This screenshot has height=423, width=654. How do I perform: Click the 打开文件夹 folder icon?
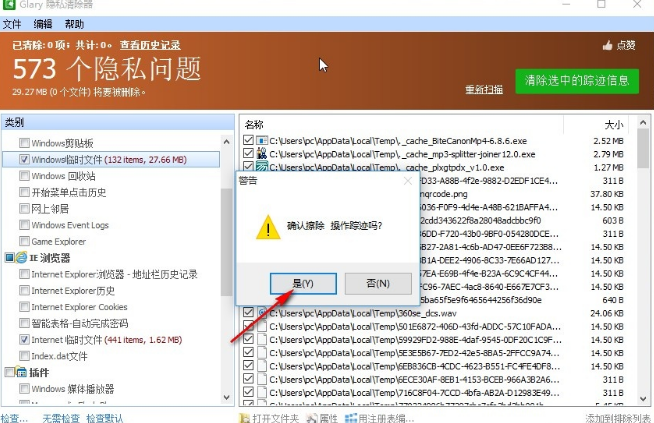point(244,418)
